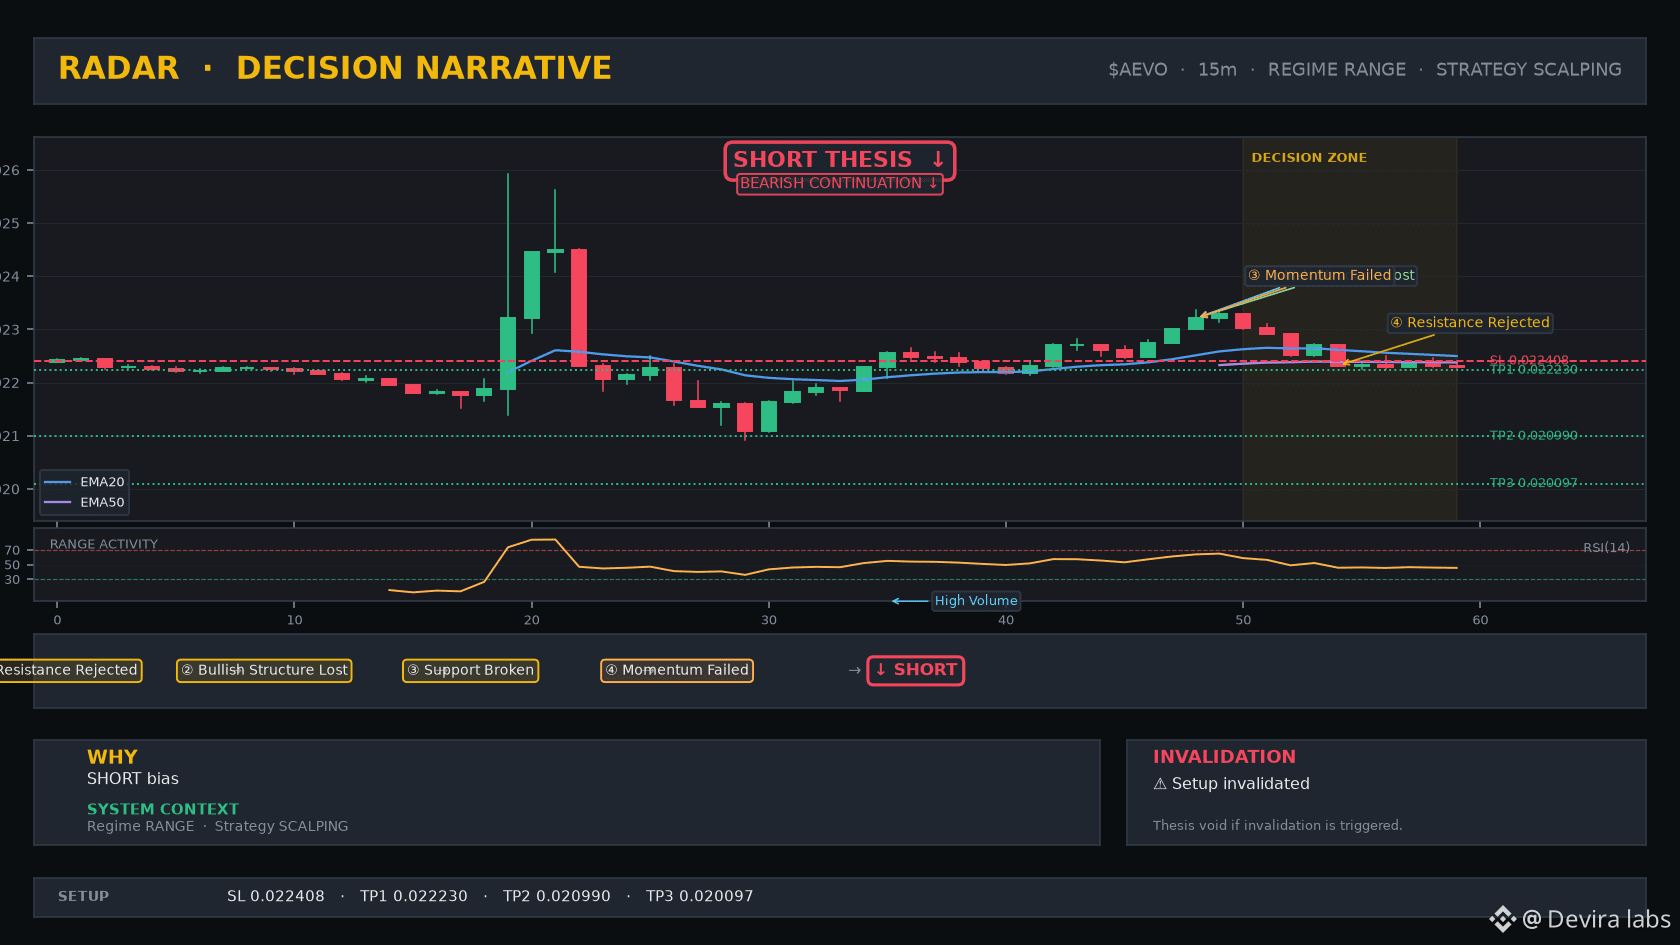Click the High Volume label
Screen dimensions: 1680x945
click(976, 601)
